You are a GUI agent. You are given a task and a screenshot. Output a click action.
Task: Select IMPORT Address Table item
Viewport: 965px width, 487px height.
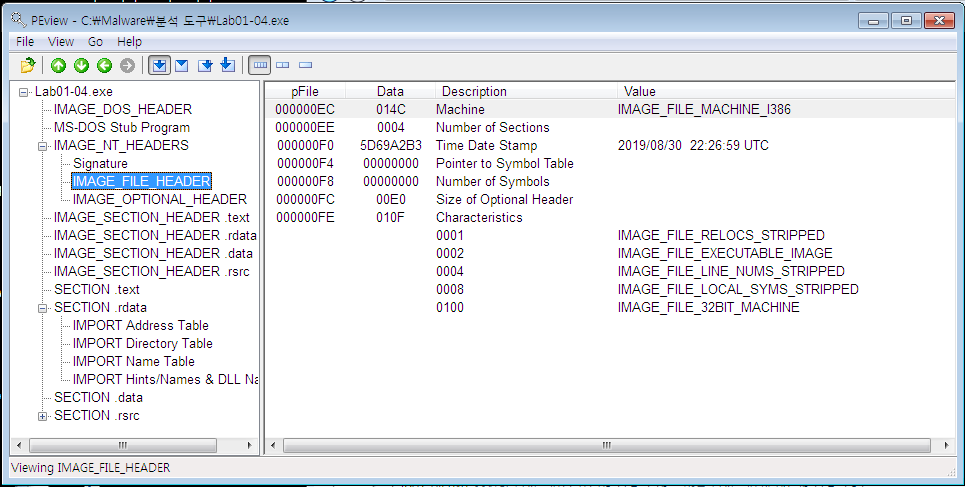tap(140, 325)
